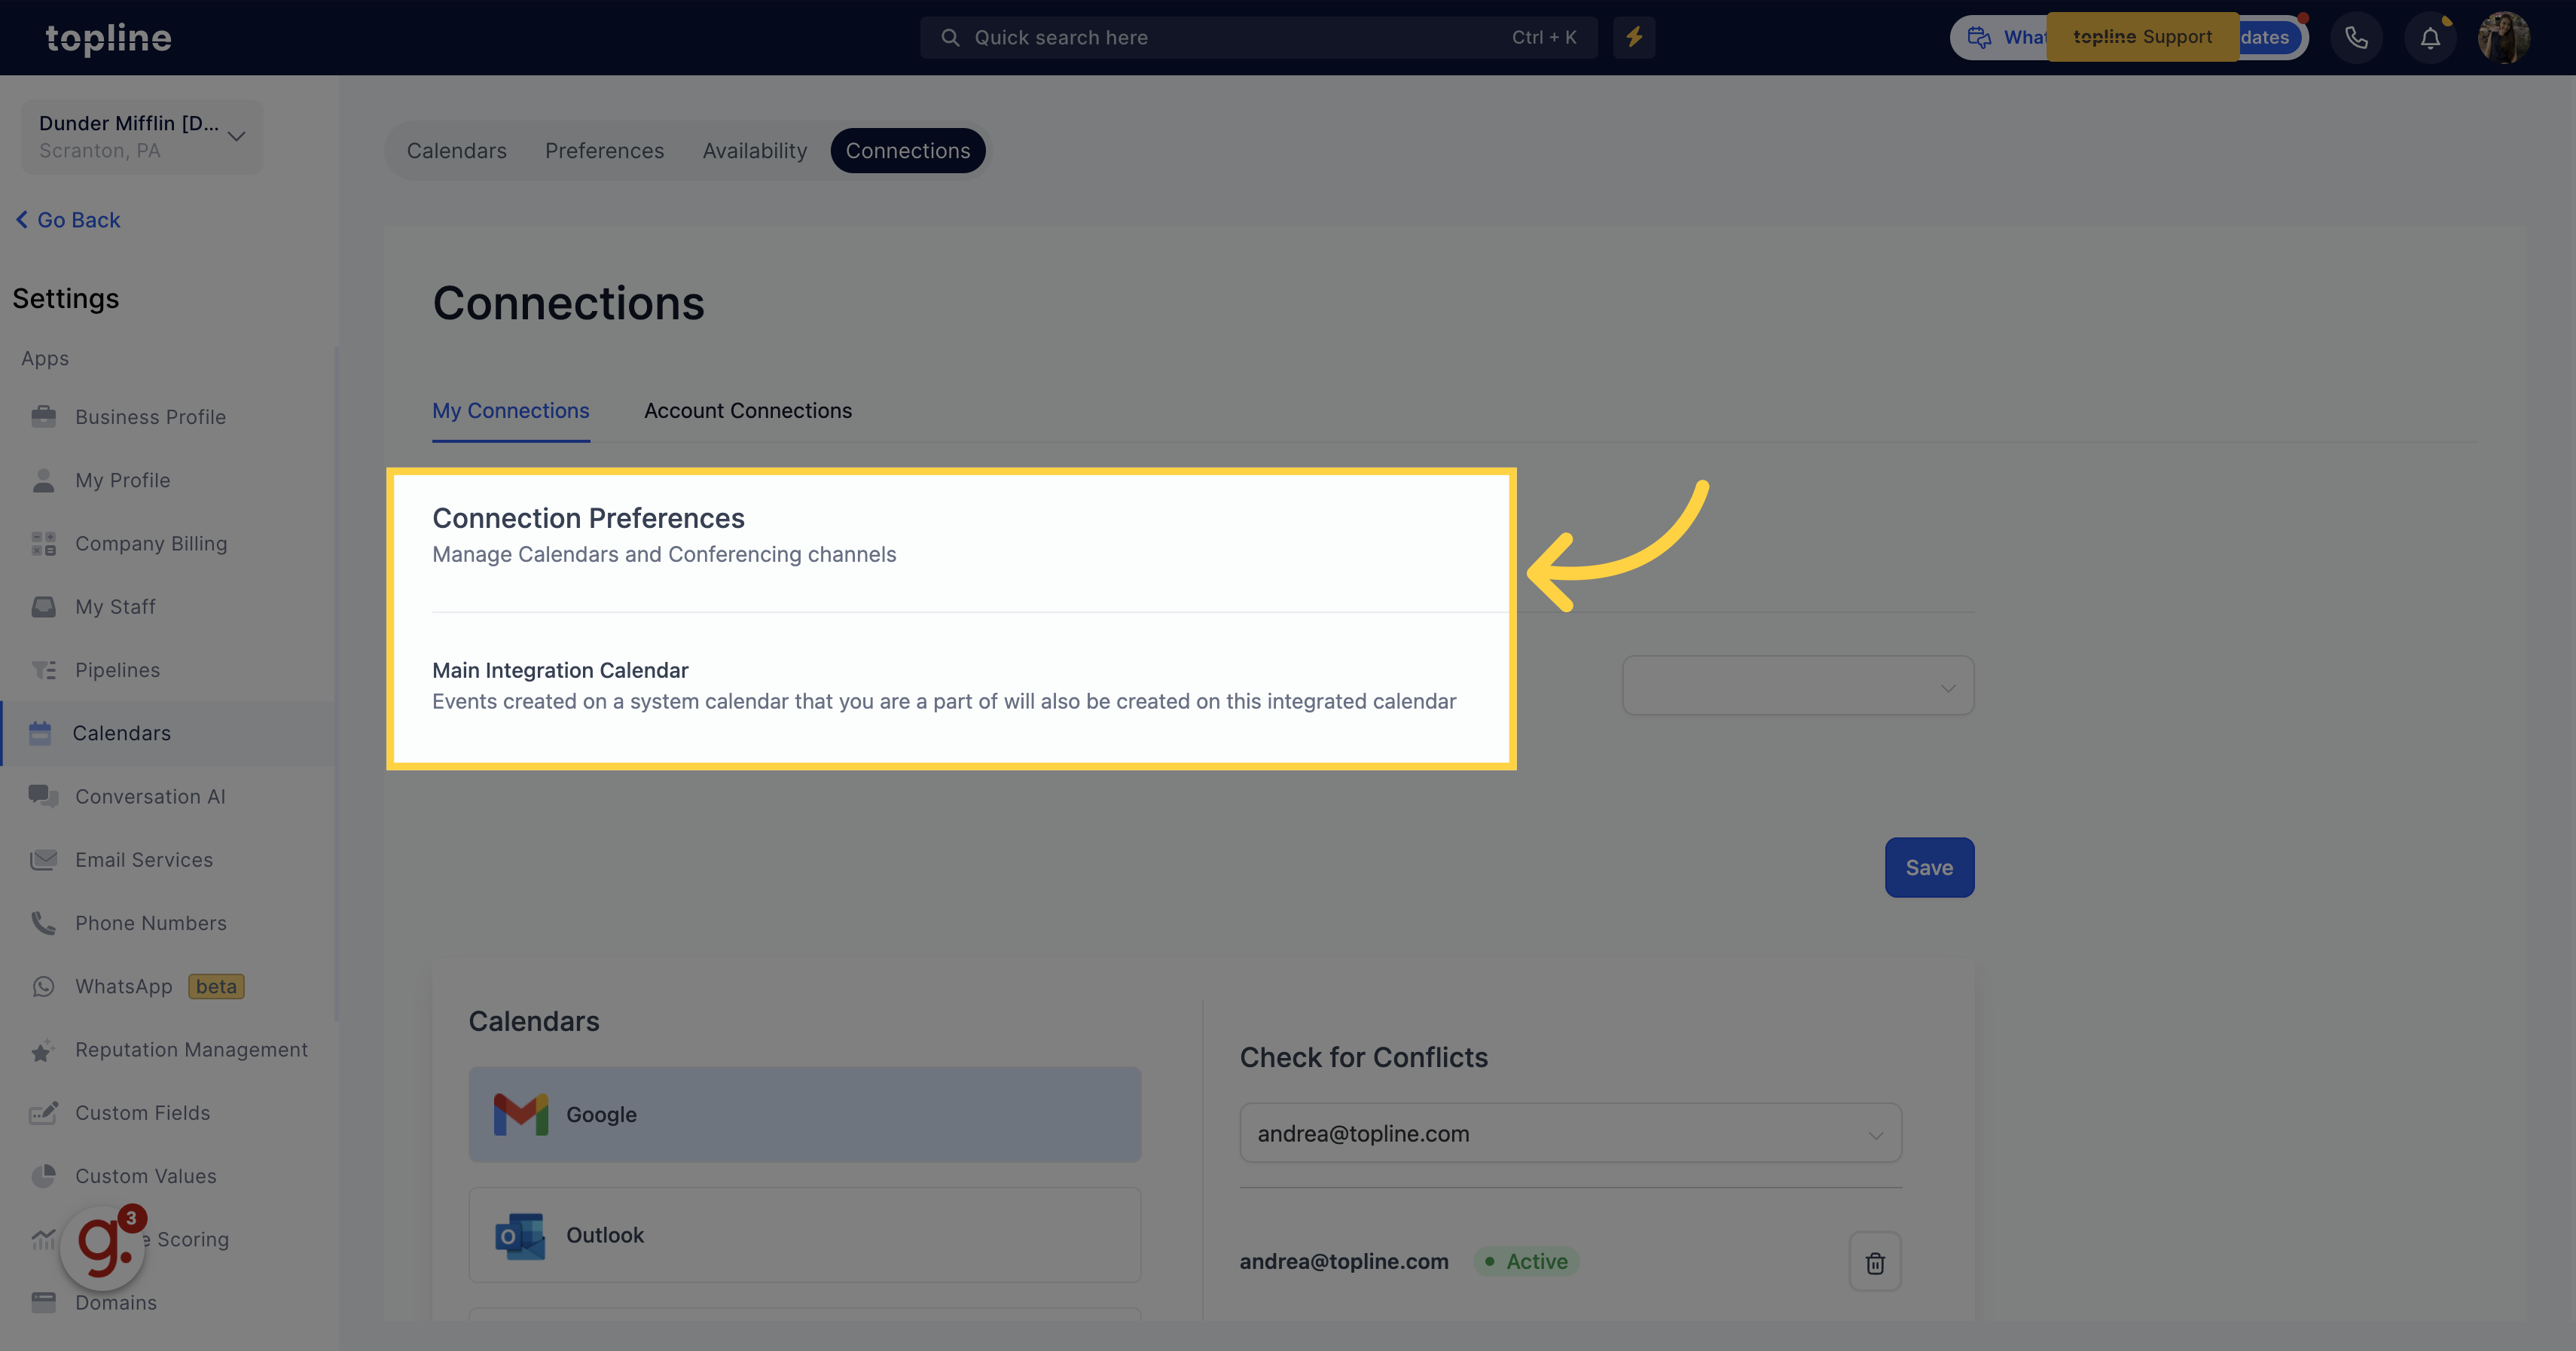Click Go Back navigation link
This screenshot has width=2576, height=1351.
[68, 218]
